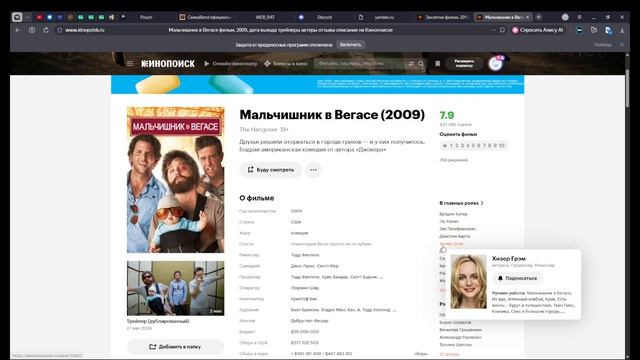Open Хизер Грэм name in popup
640x360 pixels.
tap(509, 258)
